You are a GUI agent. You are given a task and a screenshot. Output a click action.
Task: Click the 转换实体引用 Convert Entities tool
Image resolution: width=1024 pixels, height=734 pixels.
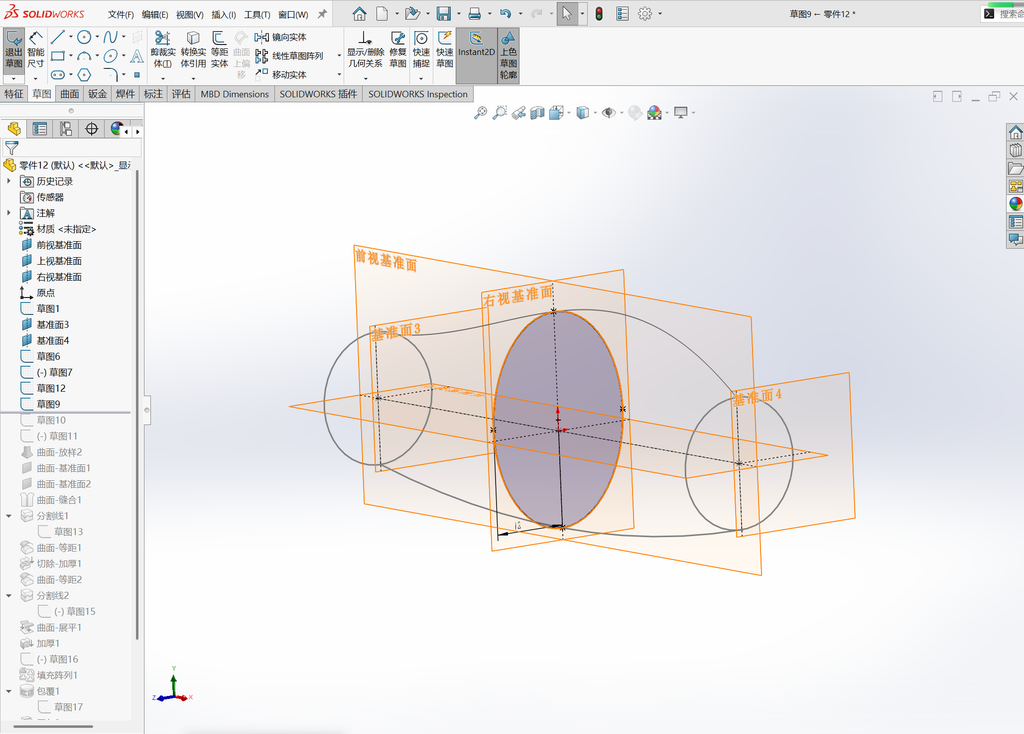(x=193, y=50)
